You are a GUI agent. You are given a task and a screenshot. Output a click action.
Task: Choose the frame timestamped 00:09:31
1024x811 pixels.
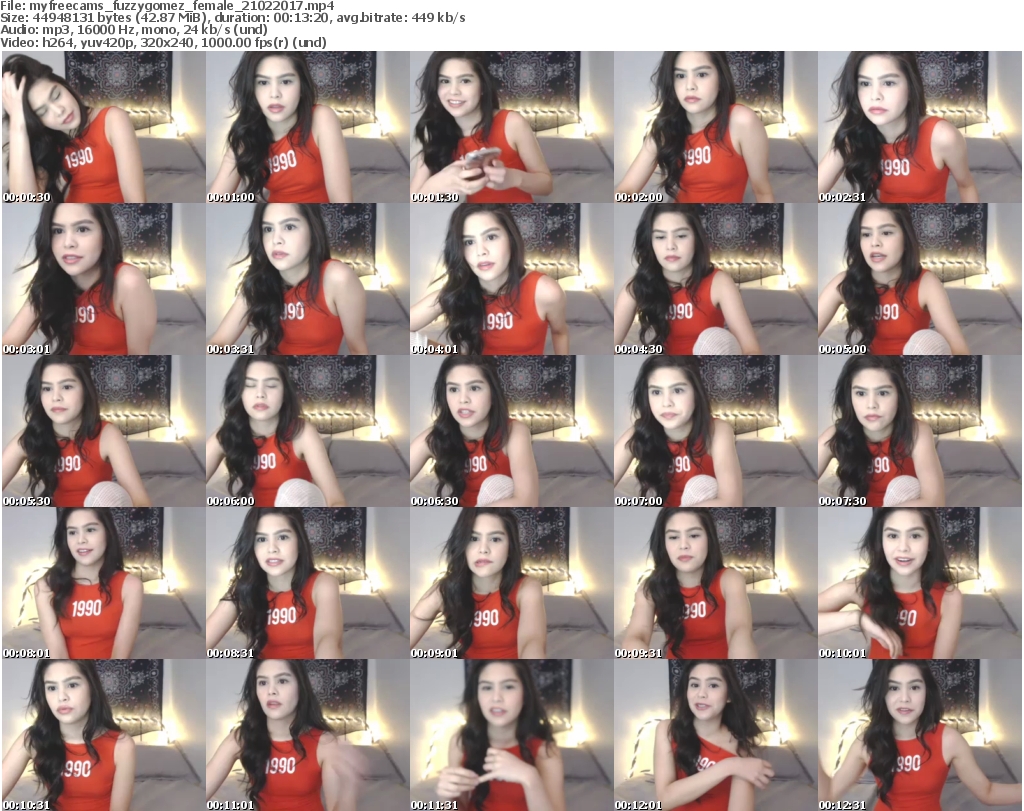(x=715, y=584)
